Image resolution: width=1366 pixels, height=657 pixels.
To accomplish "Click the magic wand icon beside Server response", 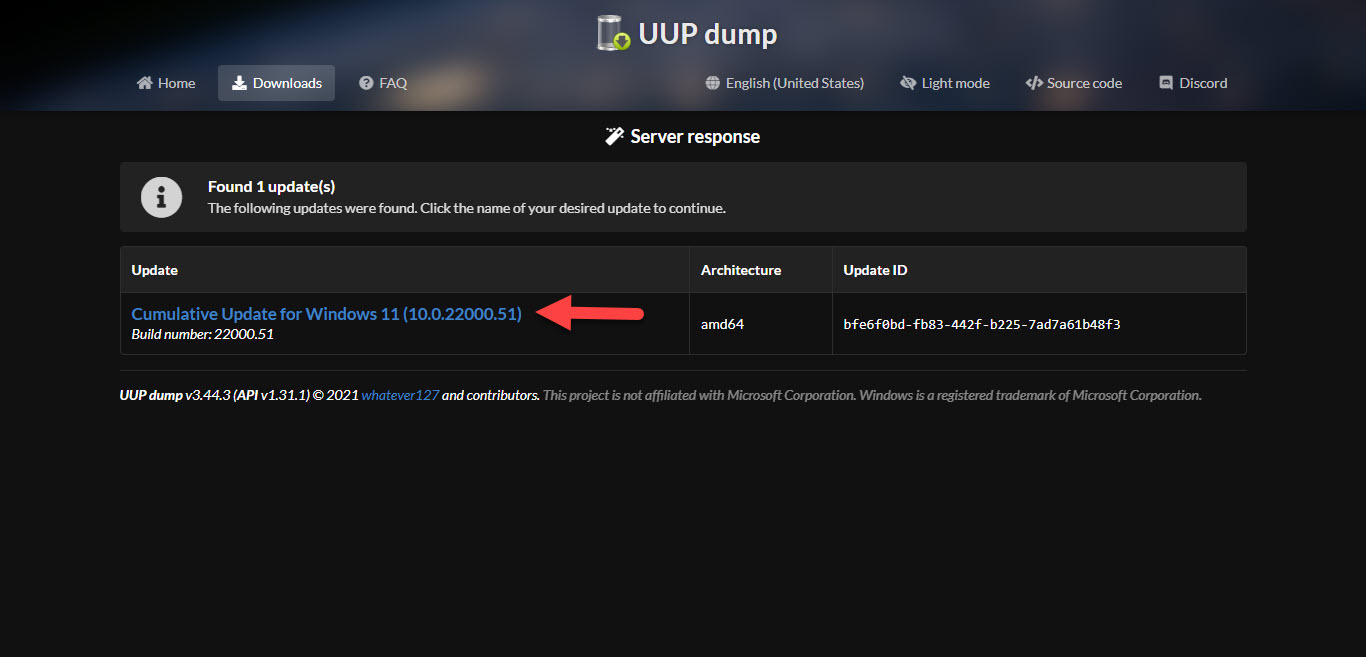I will click(x=615, y=136).
